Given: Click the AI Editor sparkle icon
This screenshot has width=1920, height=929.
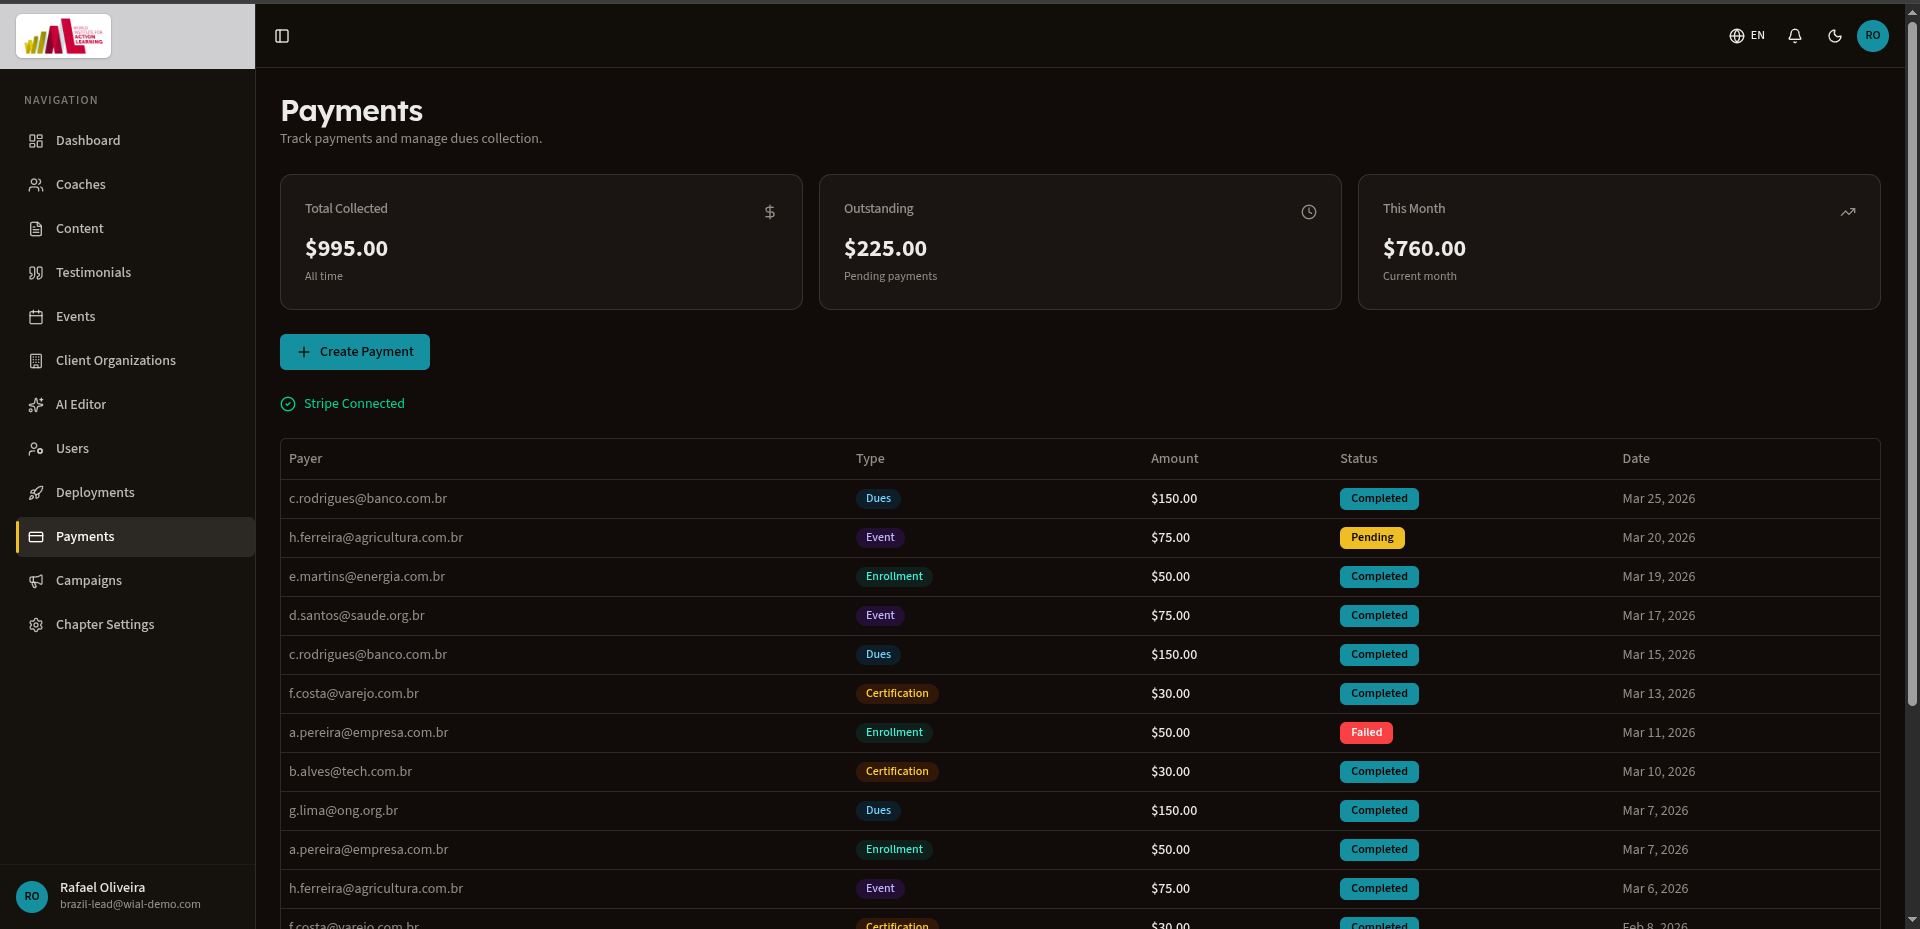Looking at the screenshot, I should [x=36, y=405].
